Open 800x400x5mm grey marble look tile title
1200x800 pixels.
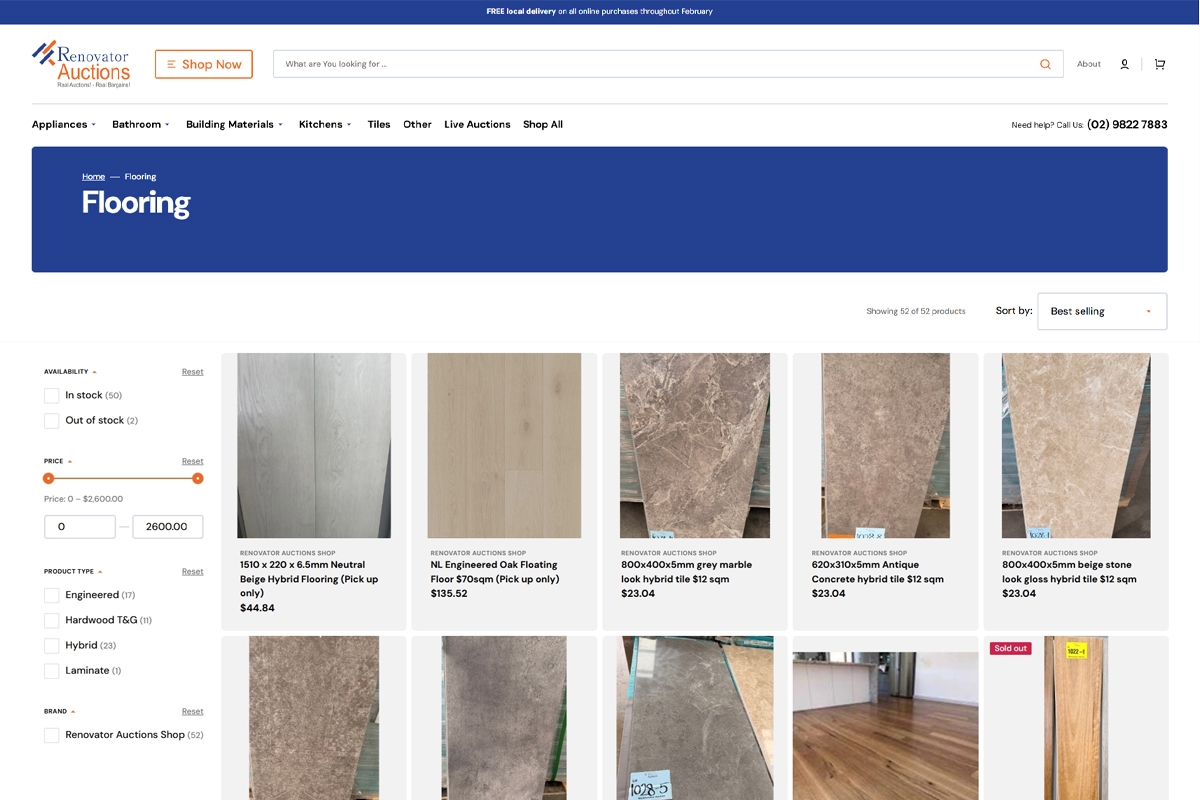pyautogui.click(x=686, y=572)
